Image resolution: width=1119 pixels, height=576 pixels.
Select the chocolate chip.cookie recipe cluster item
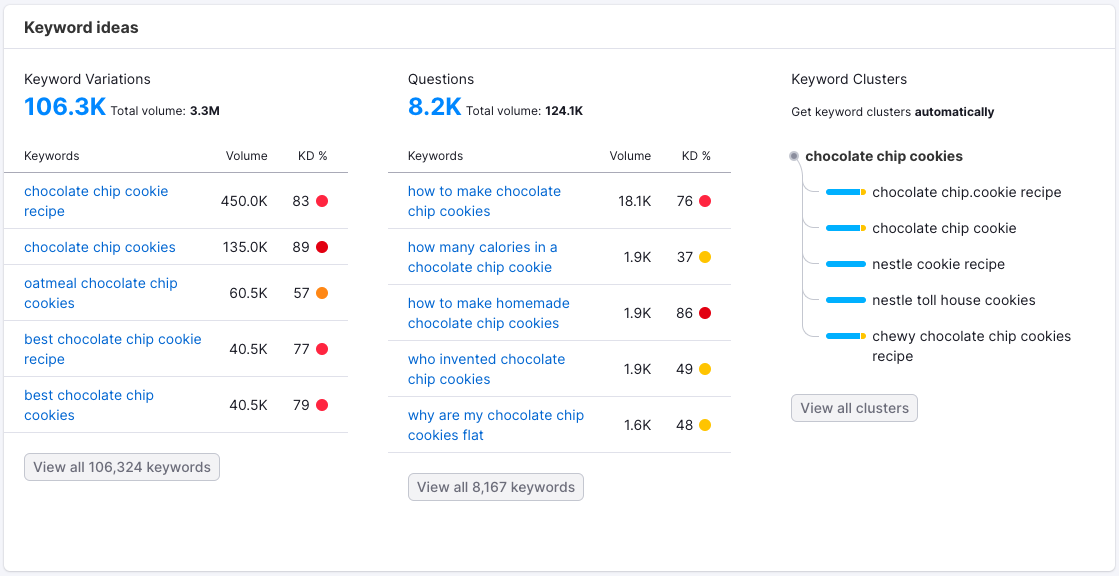(966, 192)
